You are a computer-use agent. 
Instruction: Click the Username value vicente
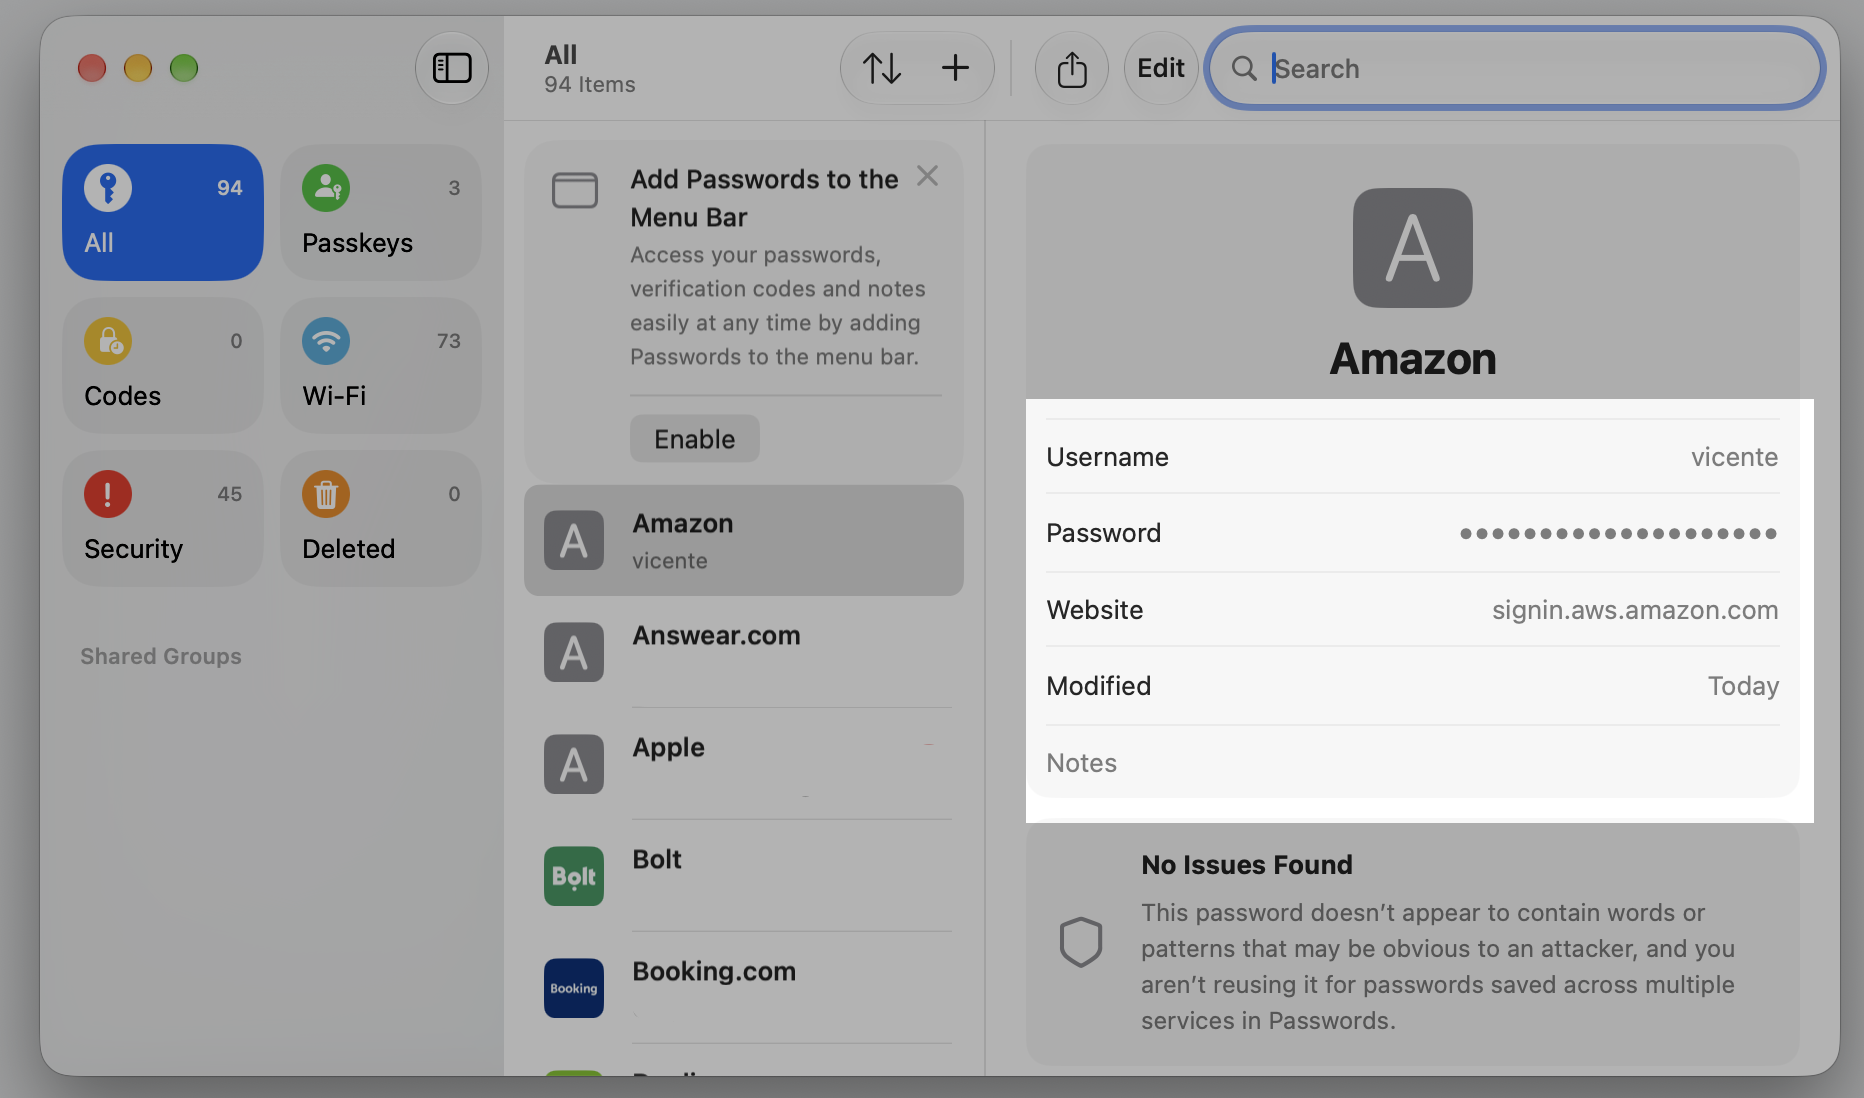click(x=1734, y=457)
